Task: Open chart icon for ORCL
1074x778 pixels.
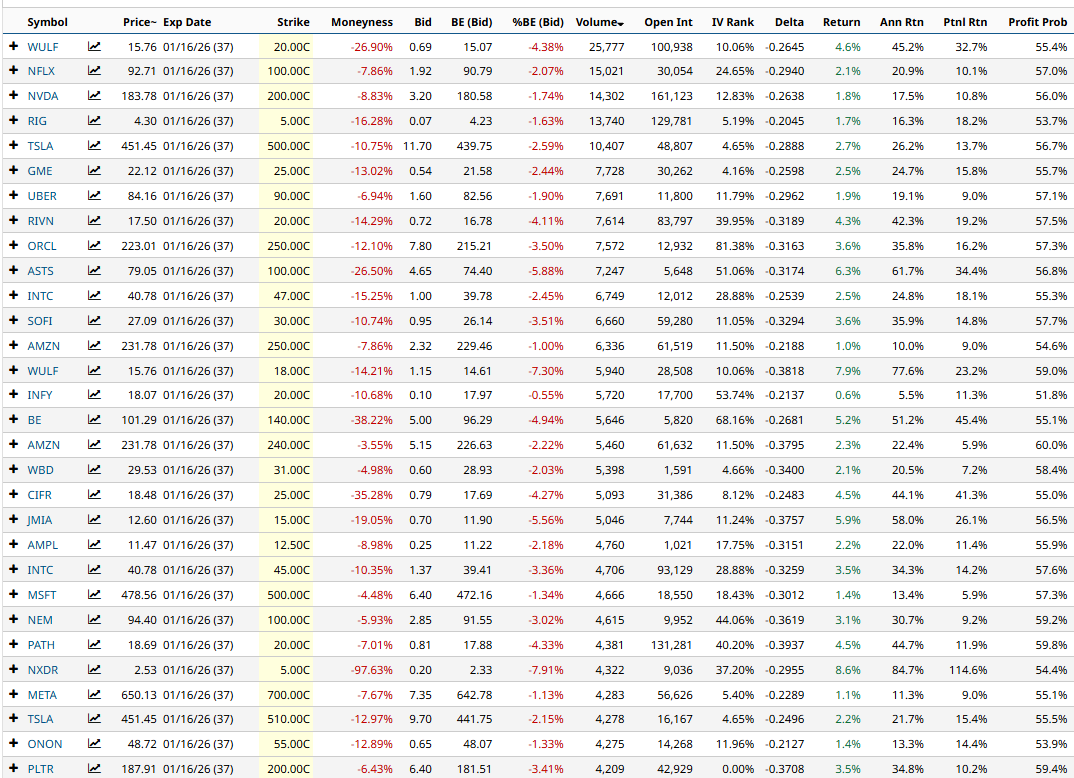Action: [94, 246]
